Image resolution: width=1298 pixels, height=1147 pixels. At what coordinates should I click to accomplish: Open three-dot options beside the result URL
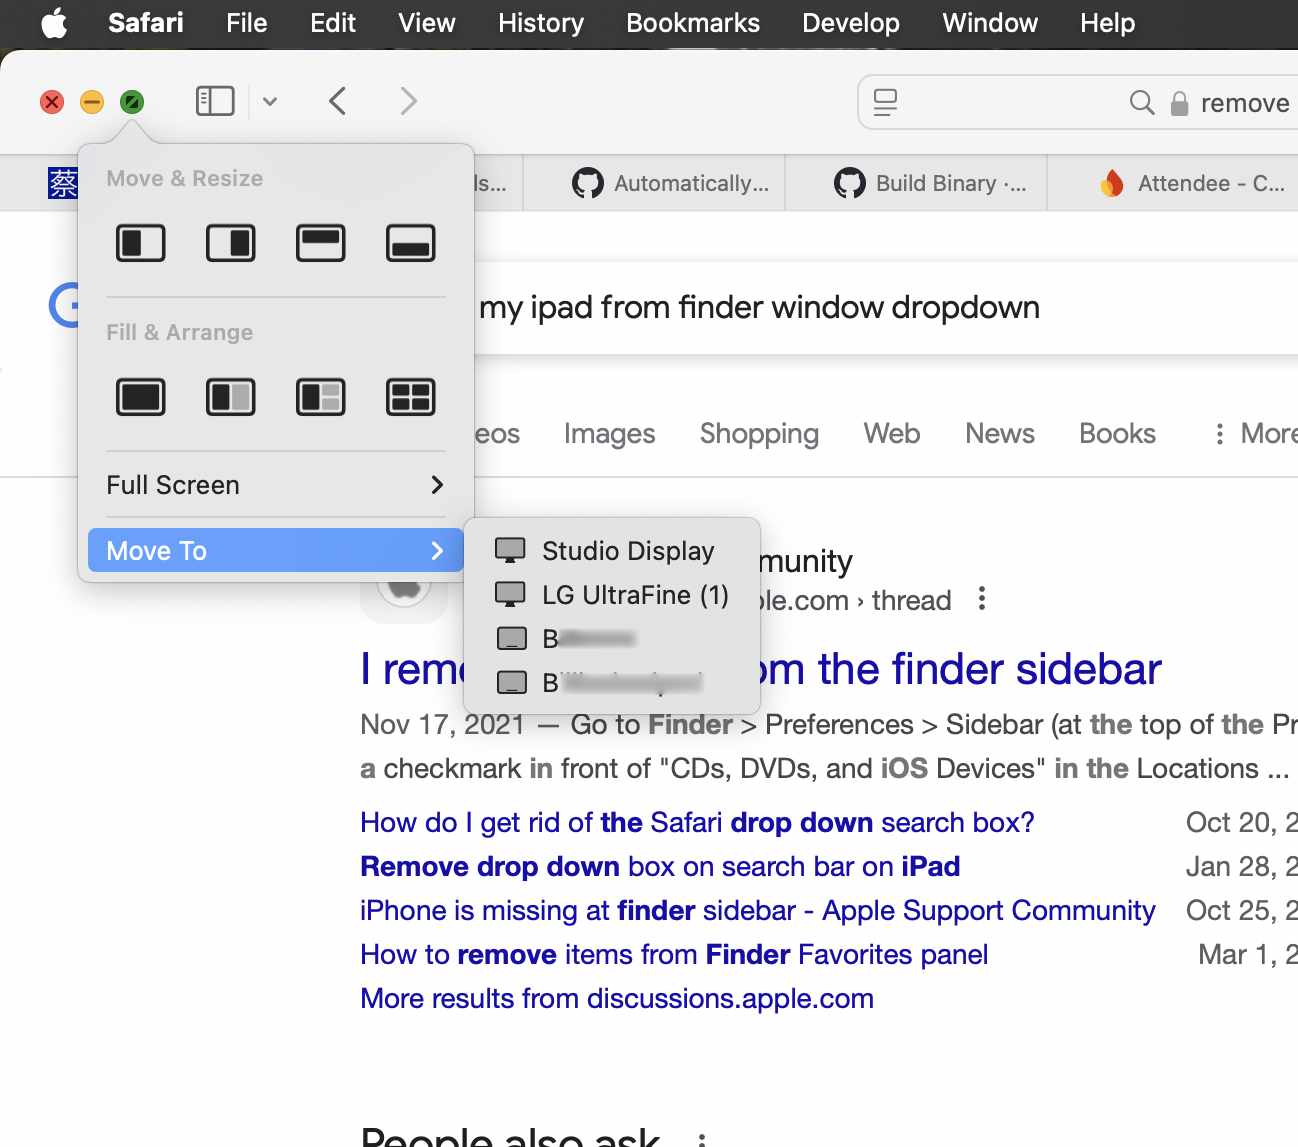point(982,599)
